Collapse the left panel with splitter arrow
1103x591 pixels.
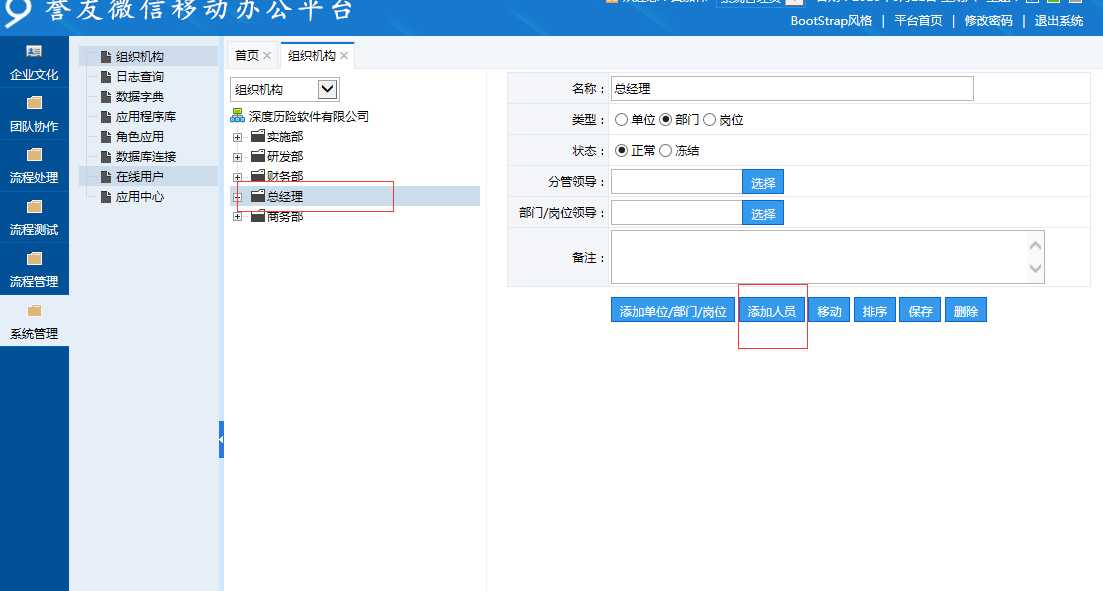[221, 440]
